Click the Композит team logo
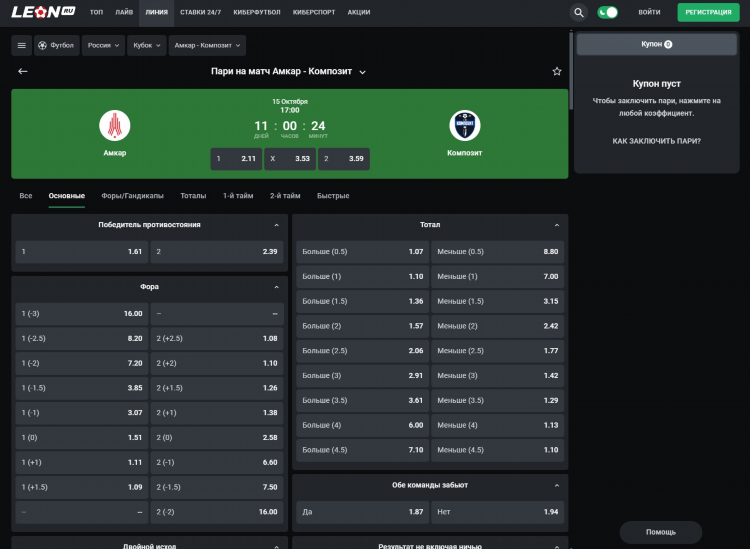 point(464,125)
